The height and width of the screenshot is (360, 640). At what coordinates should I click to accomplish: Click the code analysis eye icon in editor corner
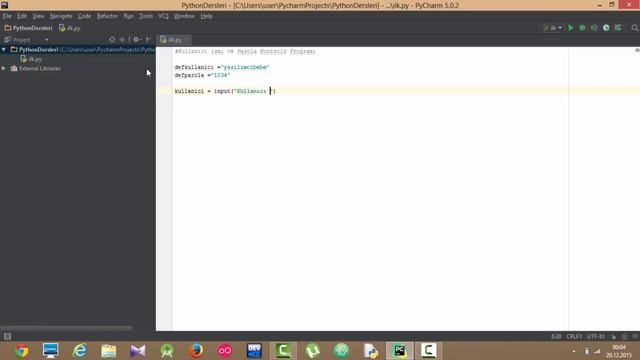coord(637,51)
